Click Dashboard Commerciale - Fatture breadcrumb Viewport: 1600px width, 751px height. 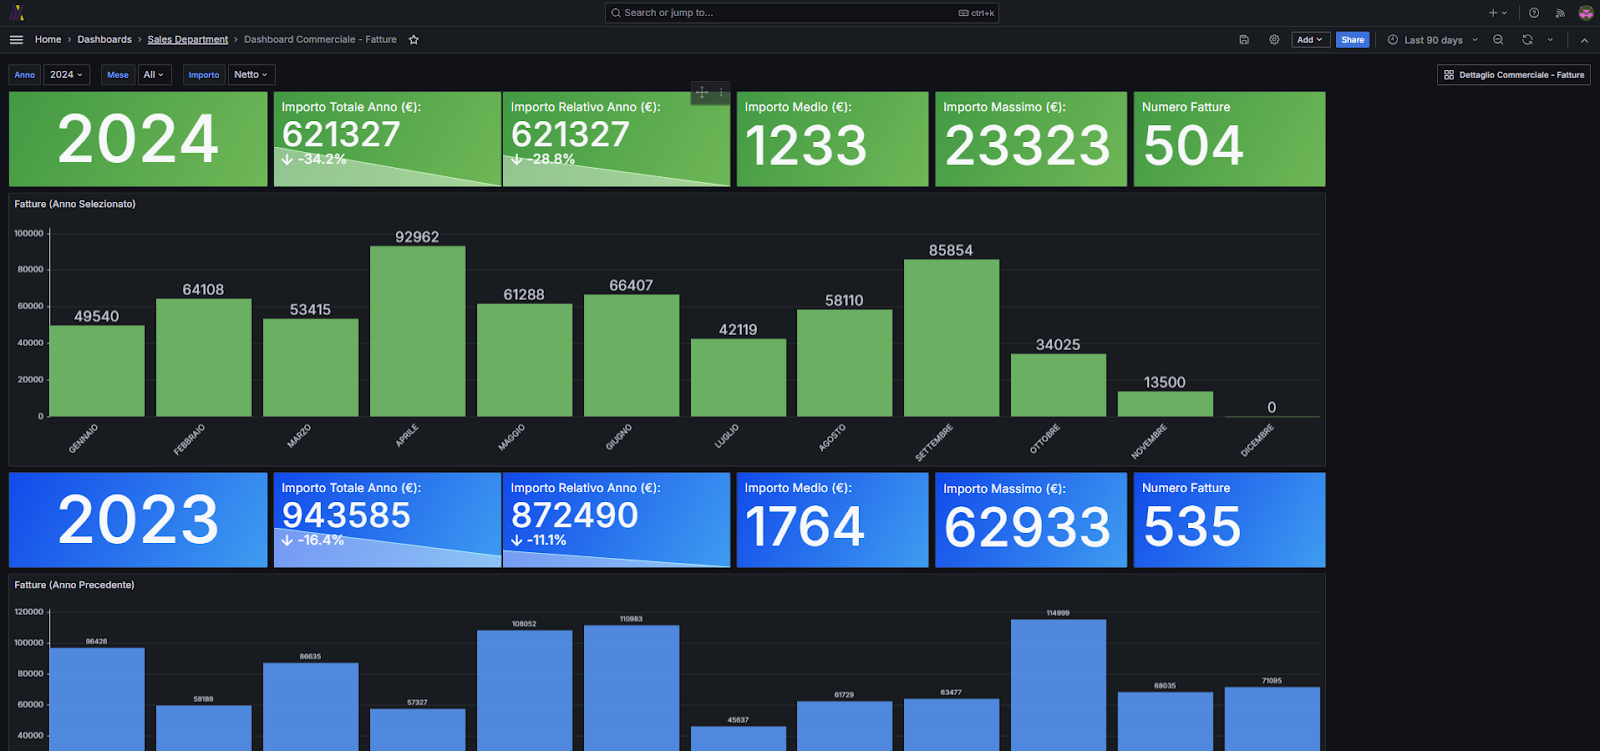click(320, 40)
